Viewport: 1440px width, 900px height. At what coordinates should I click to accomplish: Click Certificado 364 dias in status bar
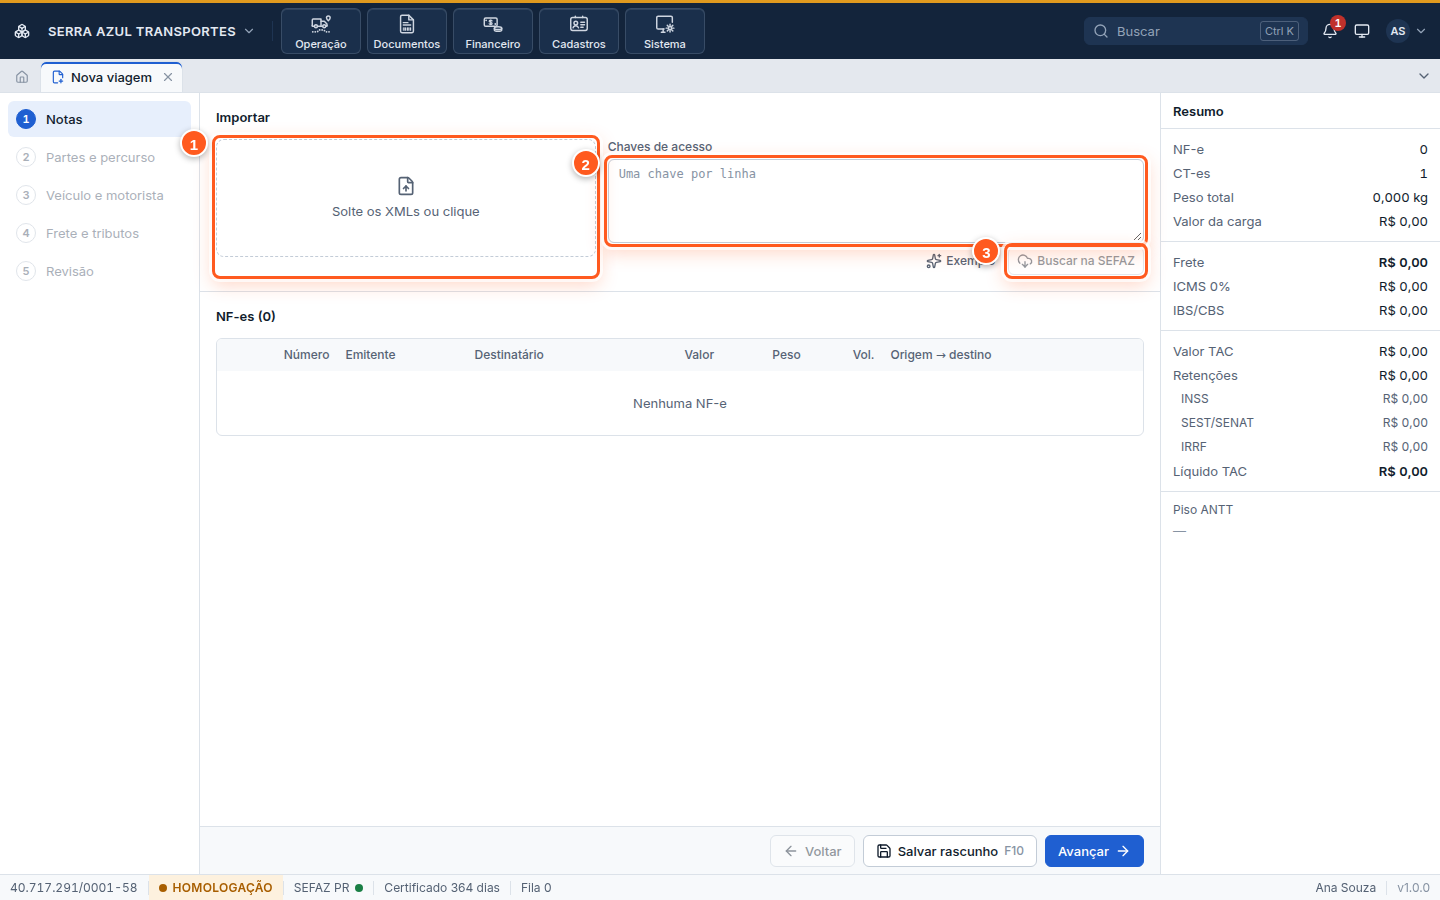(442, 888)
